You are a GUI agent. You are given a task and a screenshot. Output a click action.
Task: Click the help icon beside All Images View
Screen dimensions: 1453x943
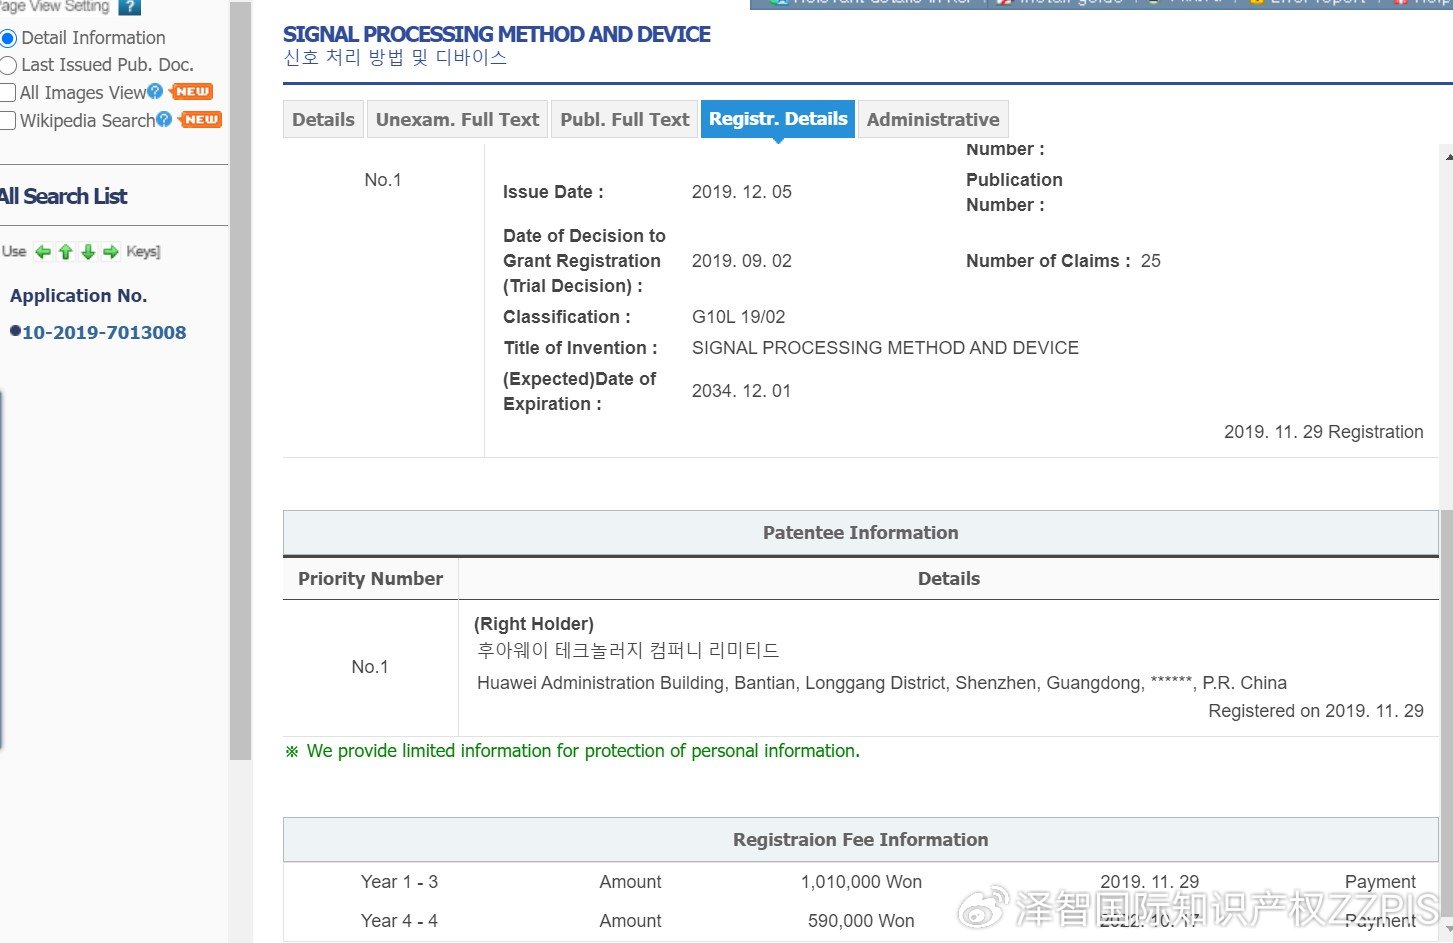155,92
